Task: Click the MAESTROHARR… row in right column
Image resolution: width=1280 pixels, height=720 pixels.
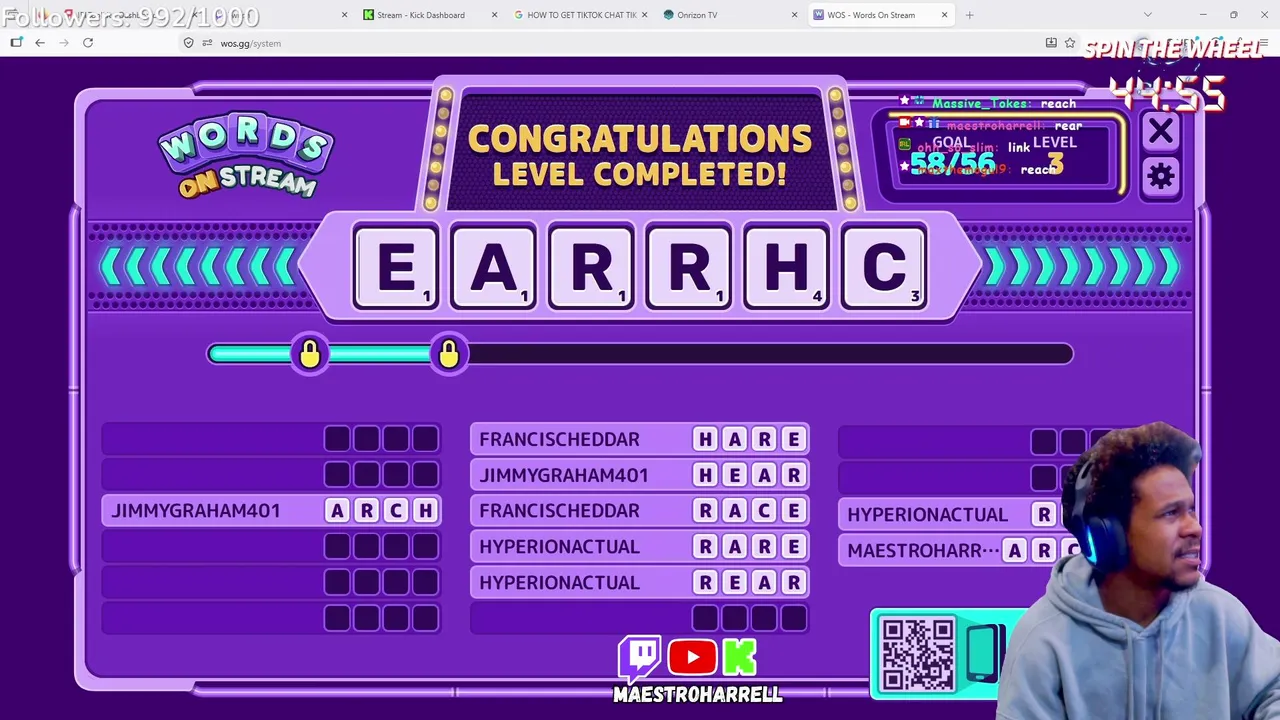Action: click(x=960, y=551)
